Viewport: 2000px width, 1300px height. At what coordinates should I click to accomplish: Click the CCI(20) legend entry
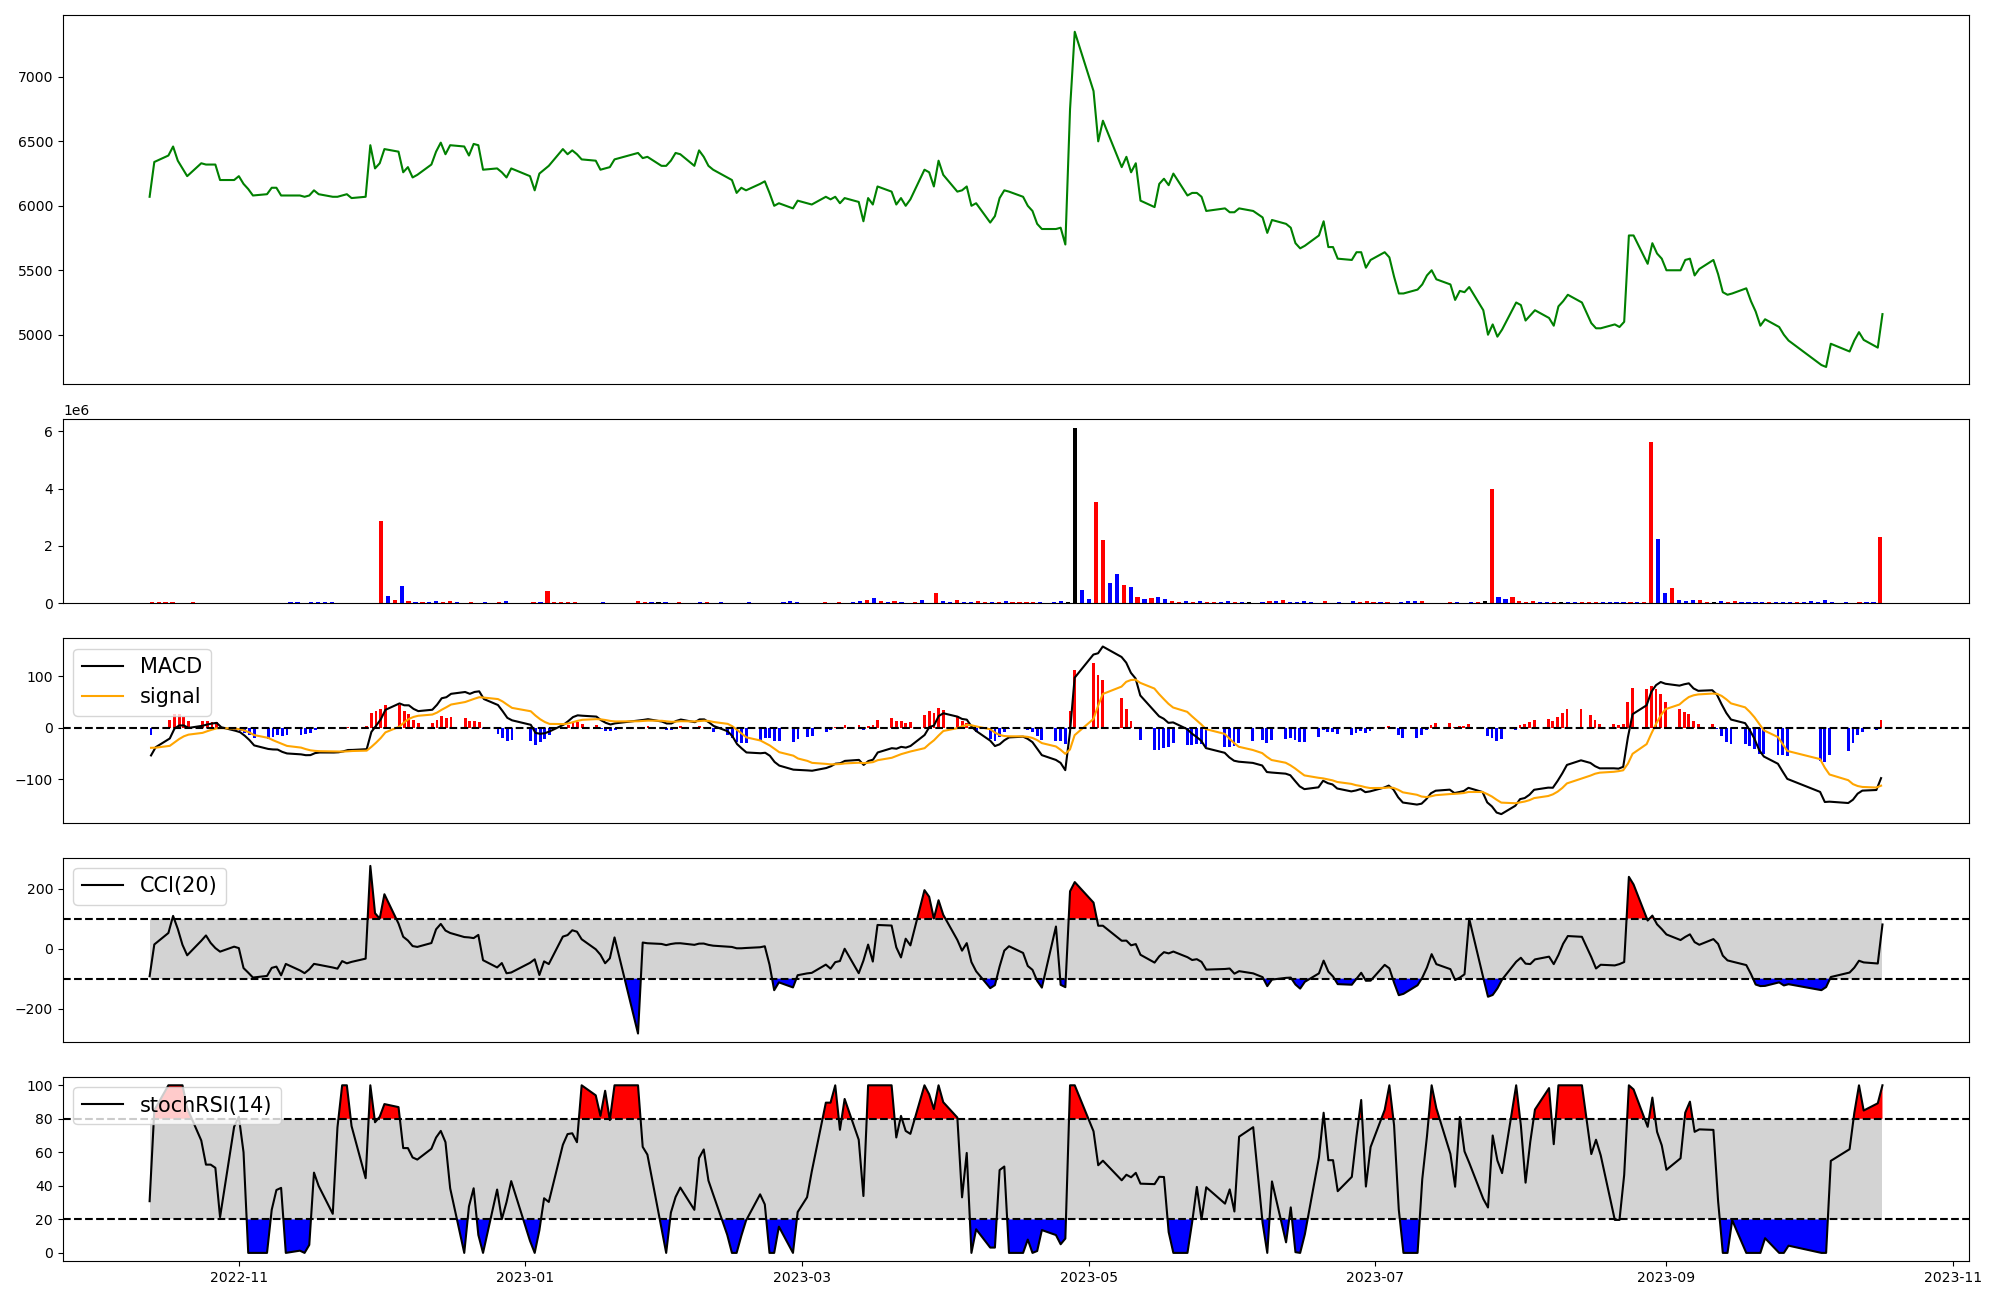[x=178, y=885]
